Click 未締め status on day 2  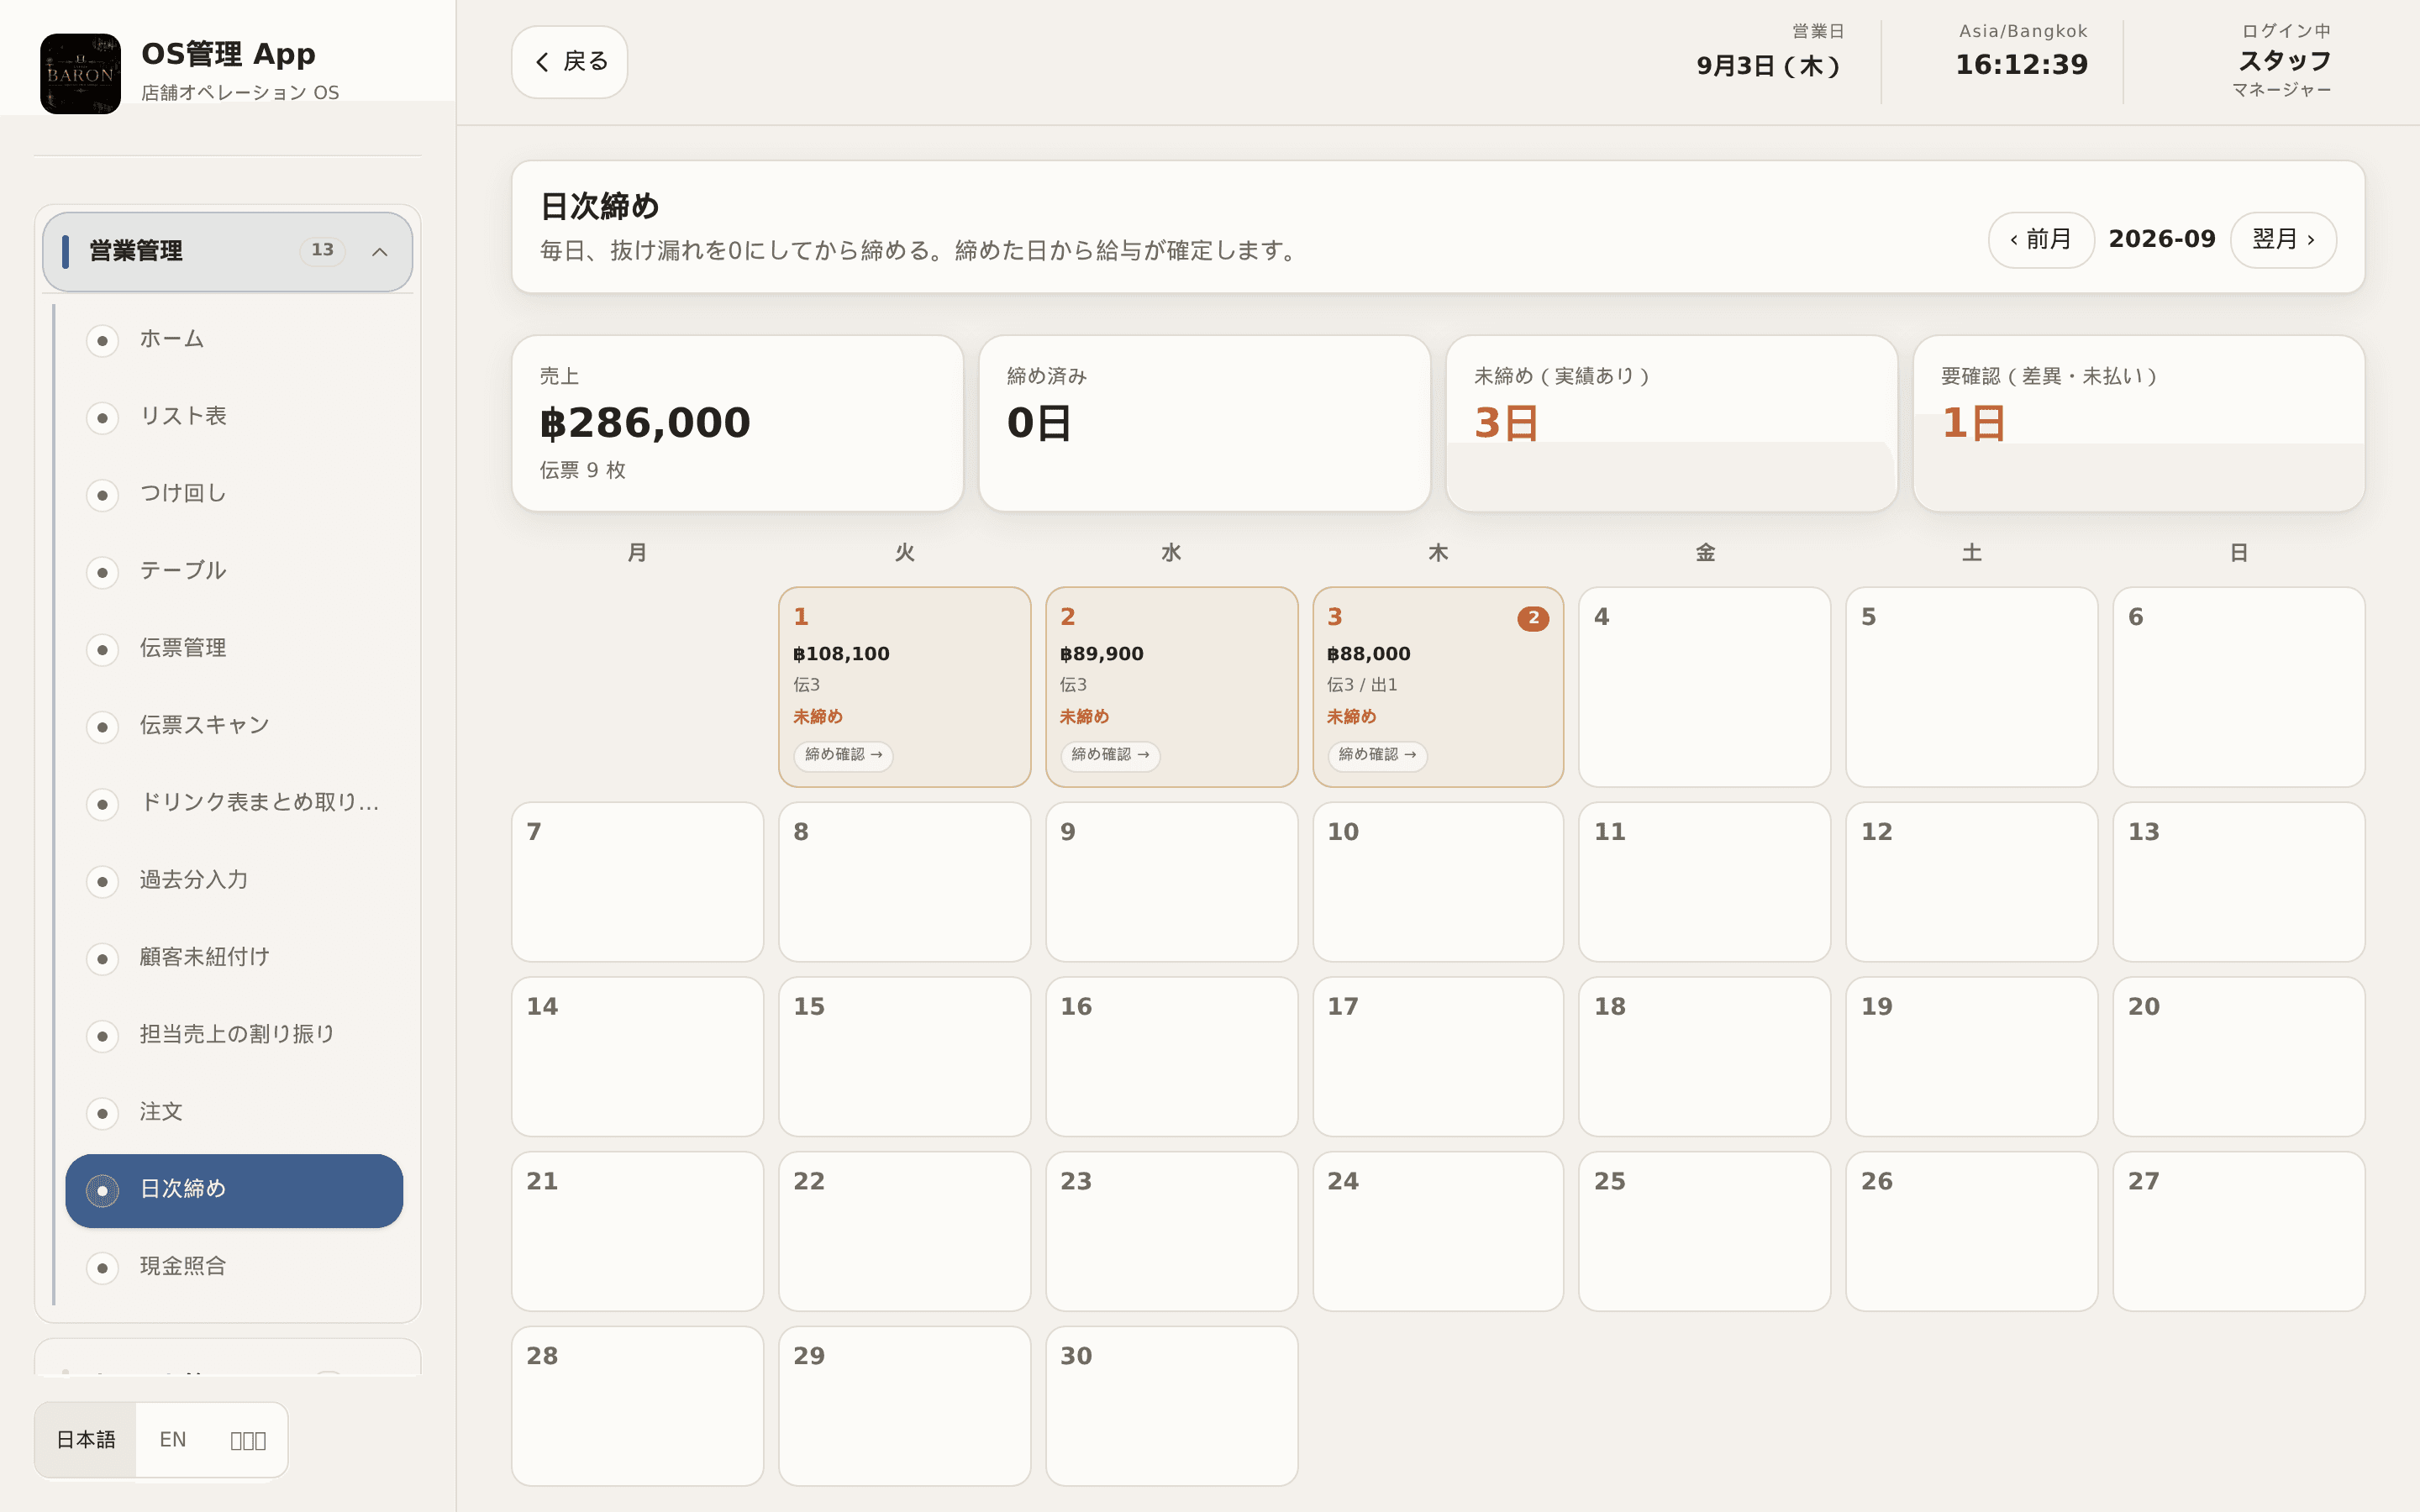pos(1085,717)
